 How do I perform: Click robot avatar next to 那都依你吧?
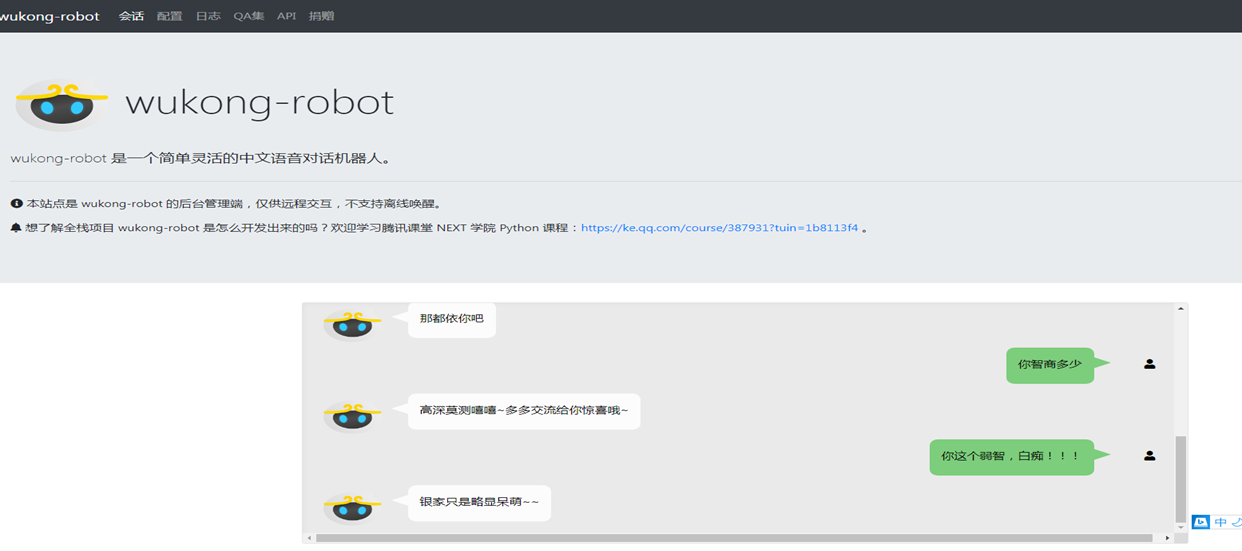tap(352, 324)
